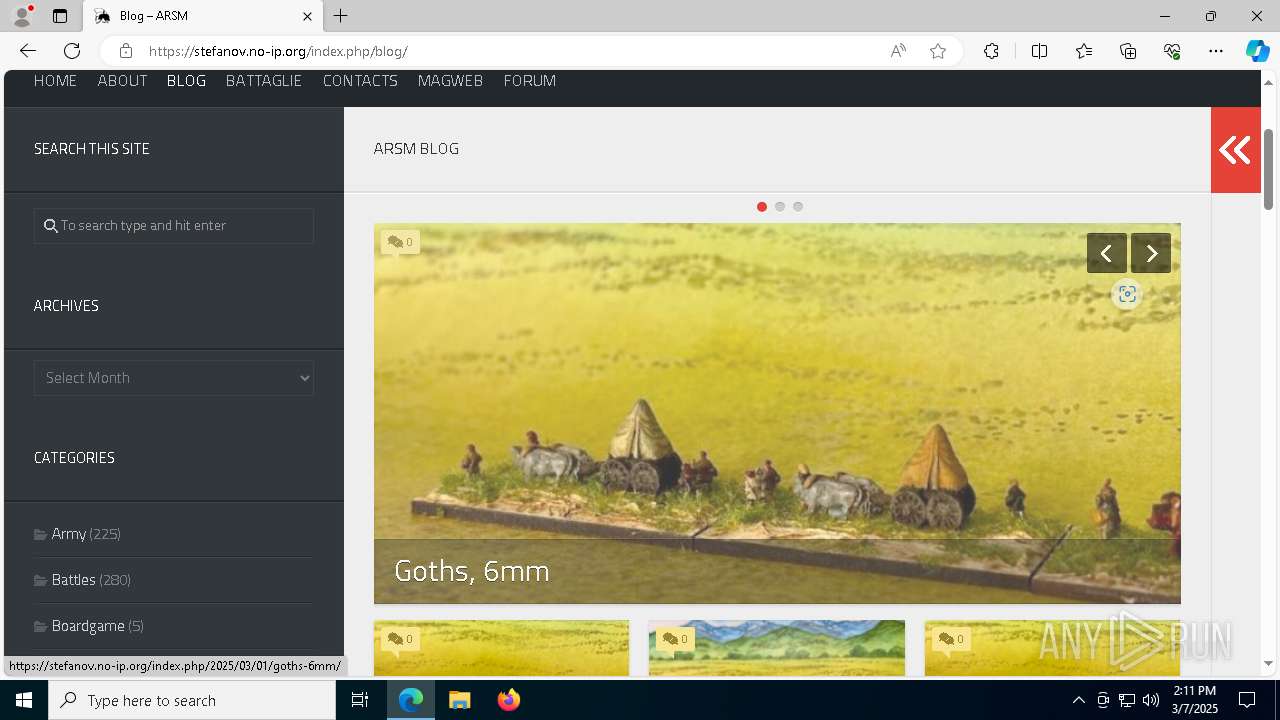The image size is (1280, 720).
Task: Open FORUM menu item
Action: pyautogui.click(x=530, y=81)
